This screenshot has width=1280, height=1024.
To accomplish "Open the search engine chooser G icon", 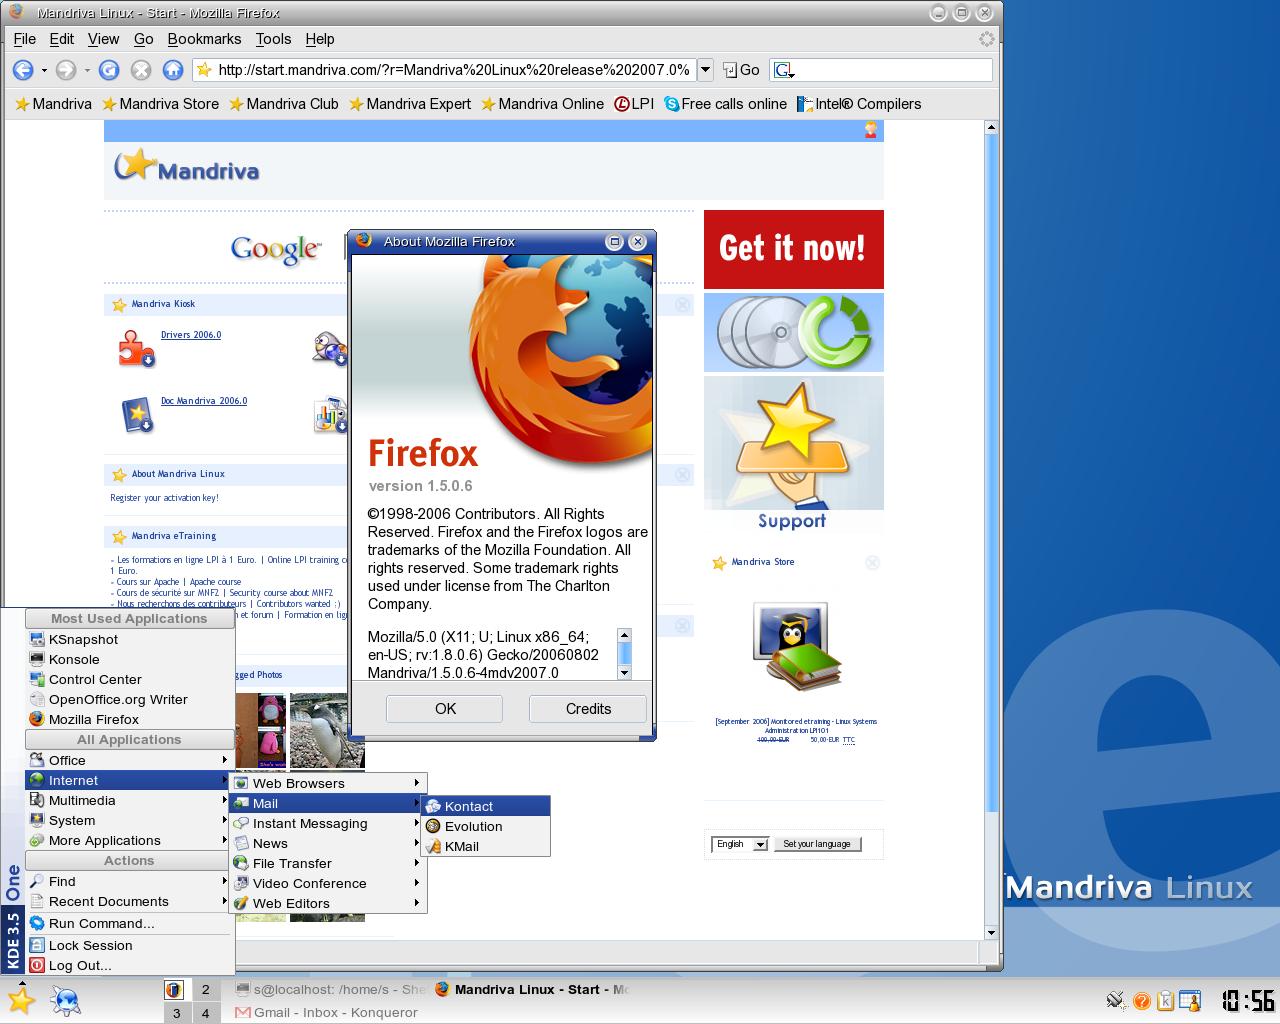I will coord(785,70).
